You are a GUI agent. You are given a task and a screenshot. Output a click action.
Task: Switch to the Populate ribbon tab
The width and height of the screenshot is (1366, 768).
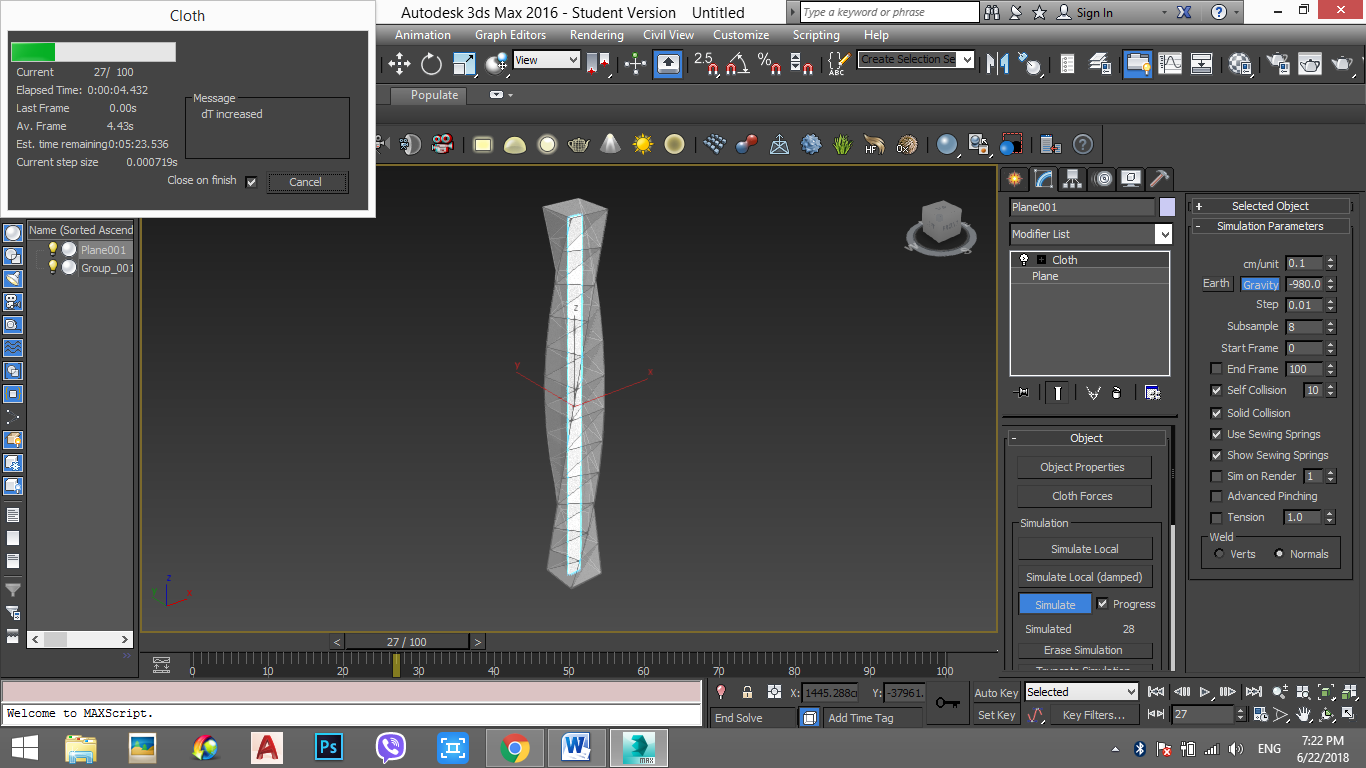coord(435,95)
